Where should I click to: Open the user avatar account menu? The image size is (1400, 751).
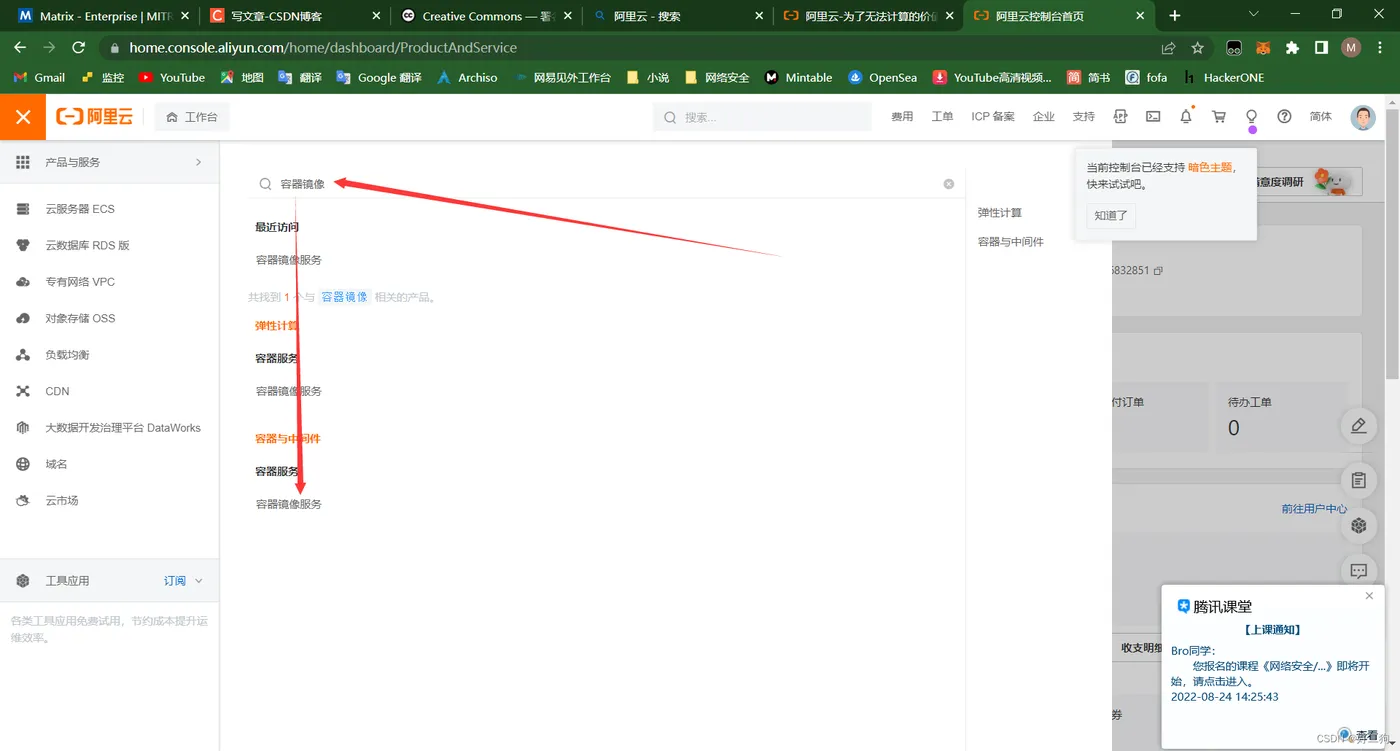click(1363, 117)
